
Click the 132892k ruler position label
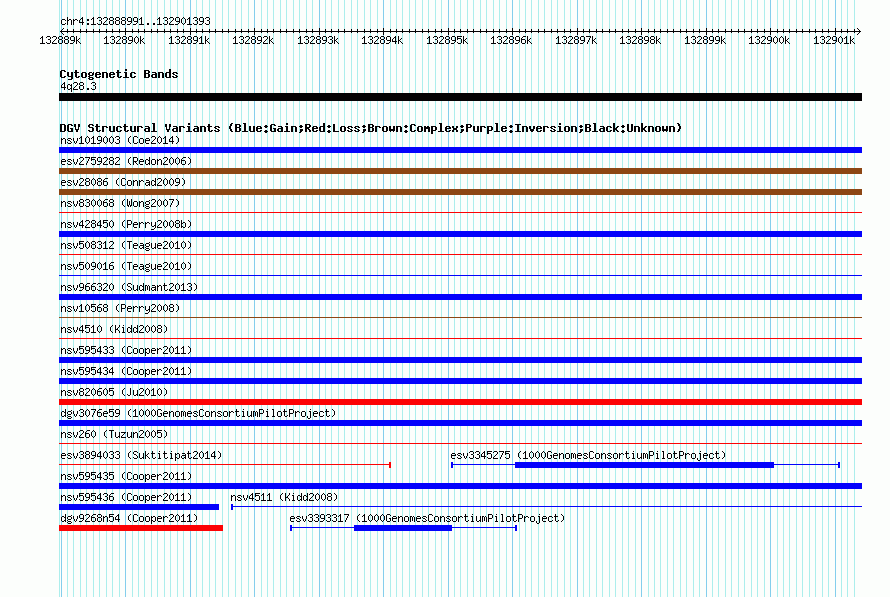[253, 40]
